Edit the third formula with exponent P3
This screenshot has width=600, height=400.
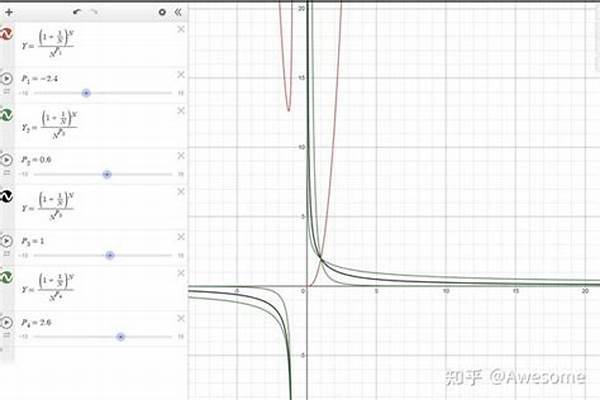click(48, 206)
